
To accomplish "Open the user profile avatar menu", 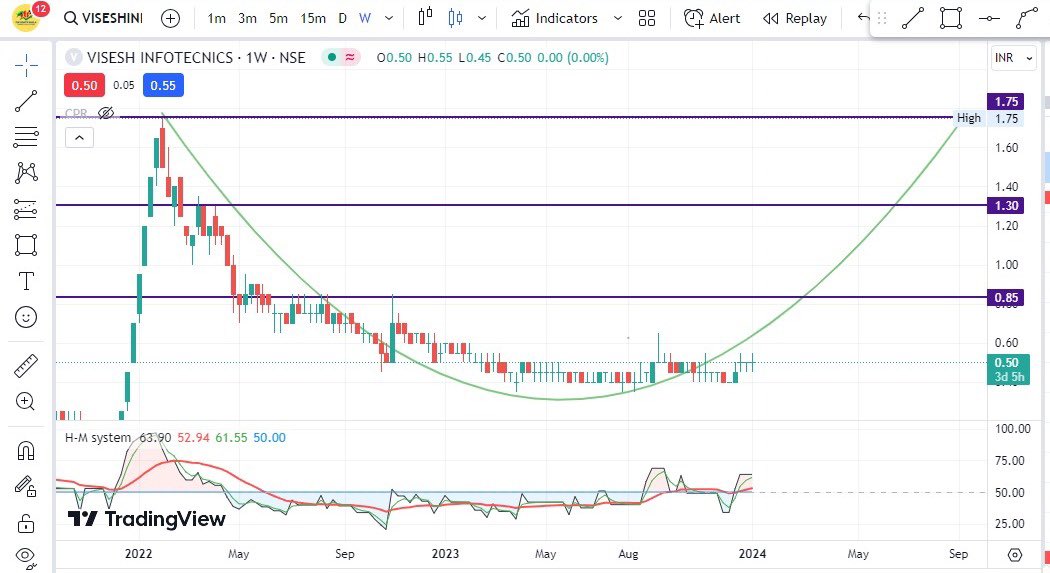I will point(25,17).
